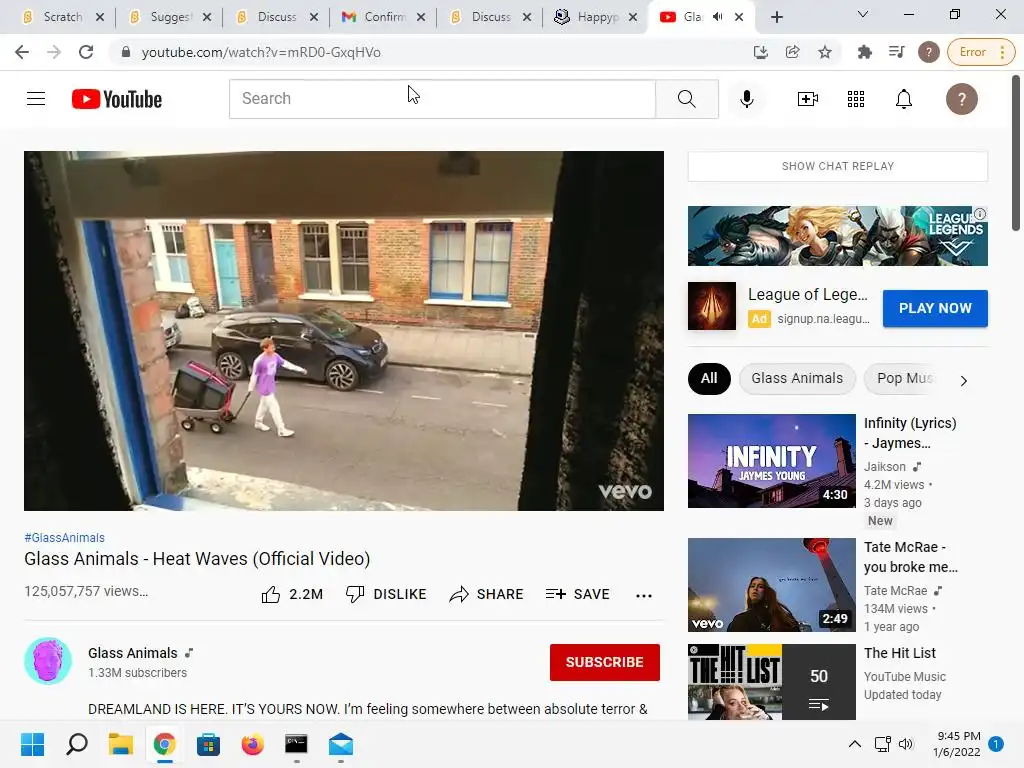
Task: Click SHOW CHAT REPLAY
Action: (838, 167)
